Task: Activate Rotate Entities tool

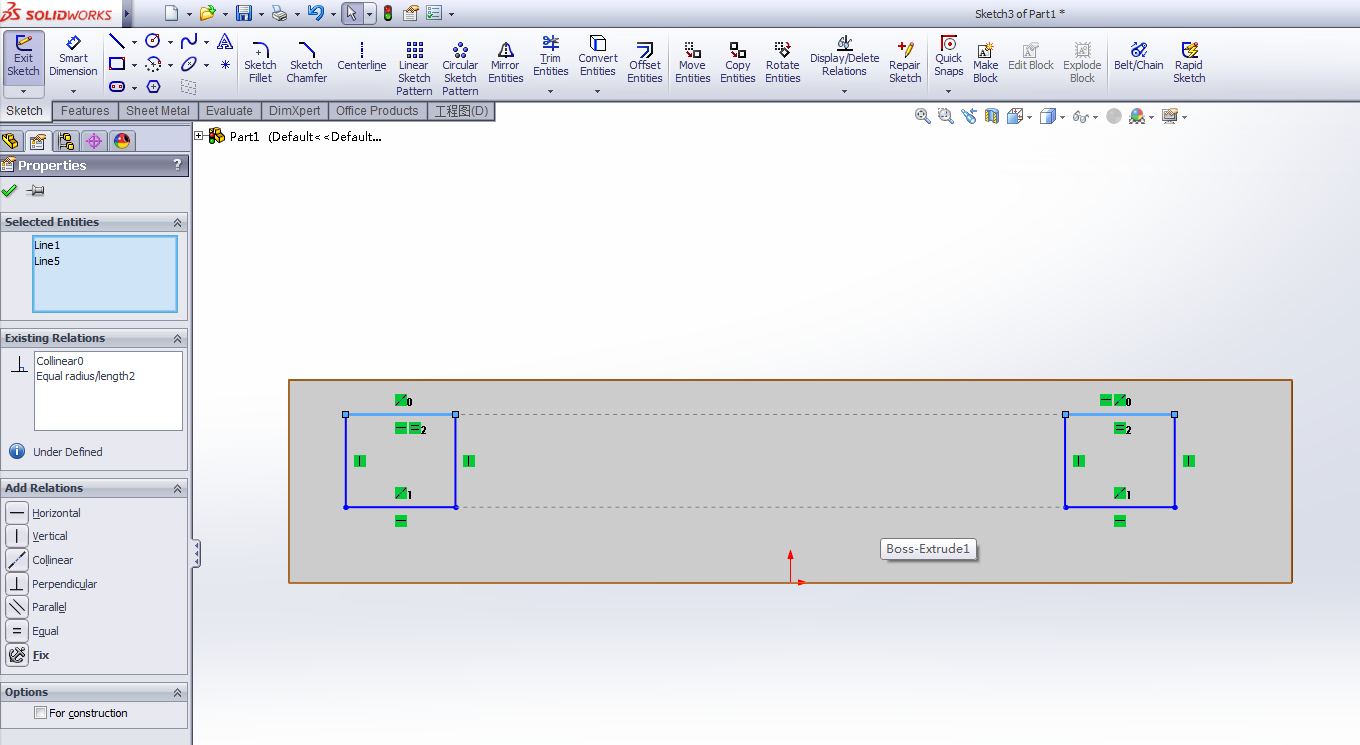Action: pyautogui.click(x=783, y=64)
